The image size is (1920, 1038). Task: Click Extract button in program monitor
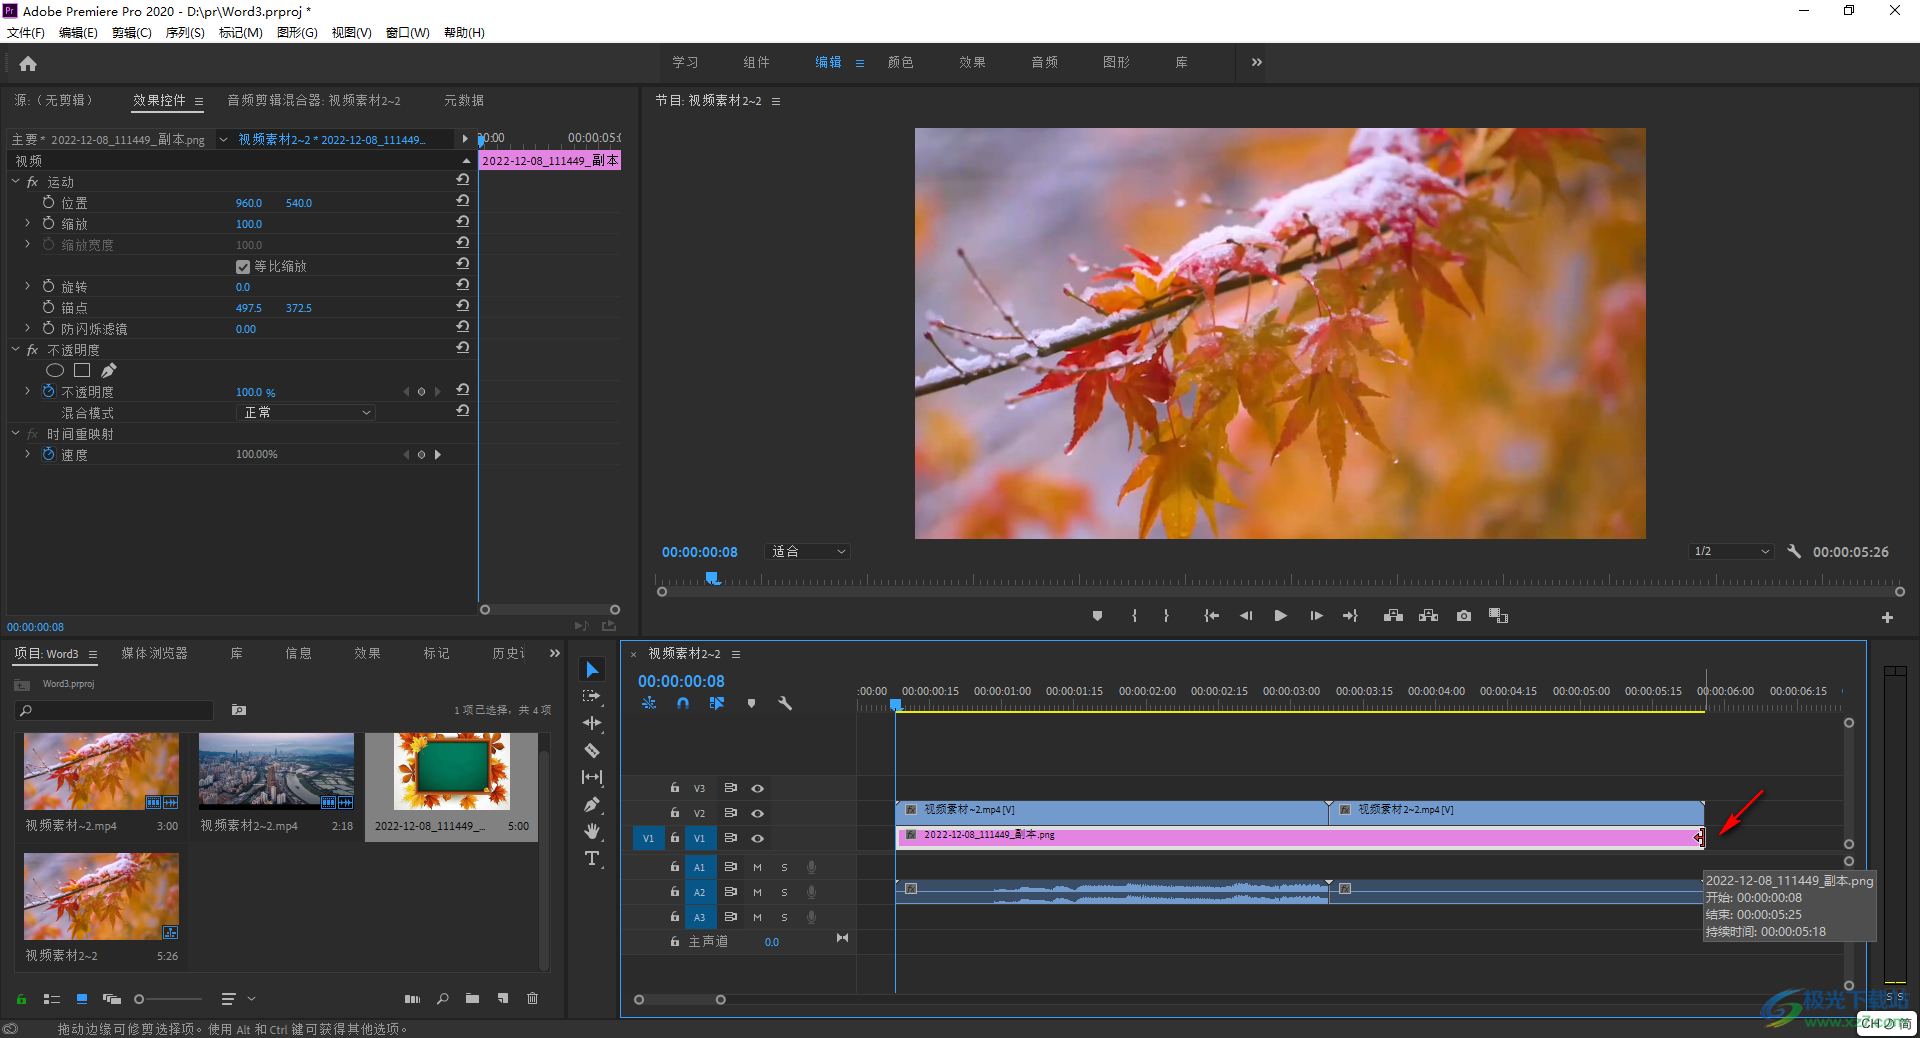coord(1428,616)
